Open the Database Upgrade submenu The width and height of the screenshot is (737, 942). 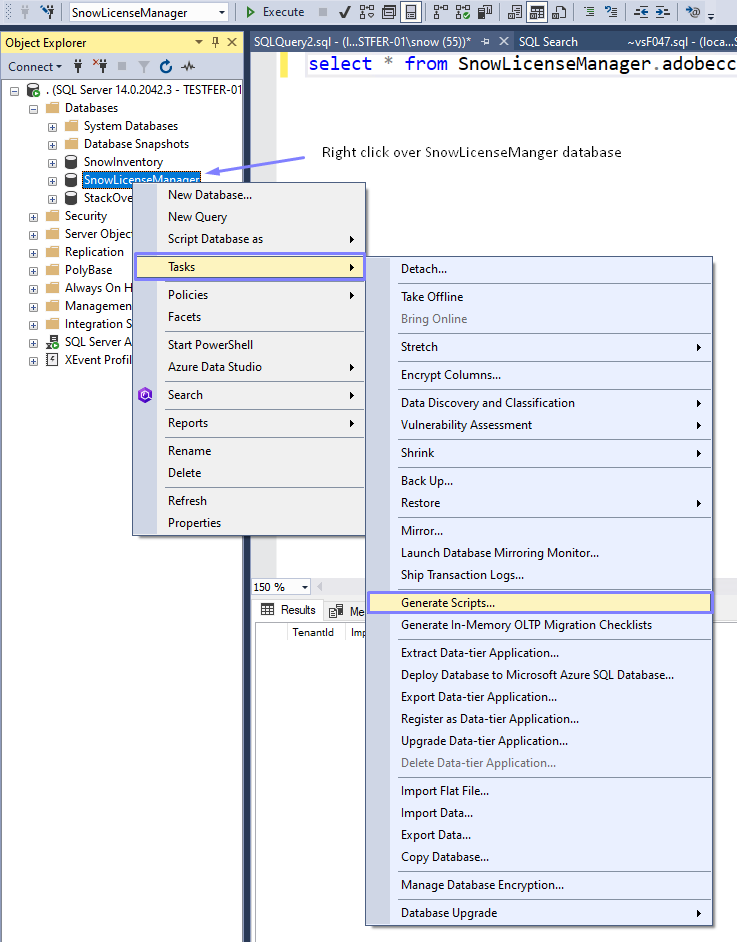(539, 913)
